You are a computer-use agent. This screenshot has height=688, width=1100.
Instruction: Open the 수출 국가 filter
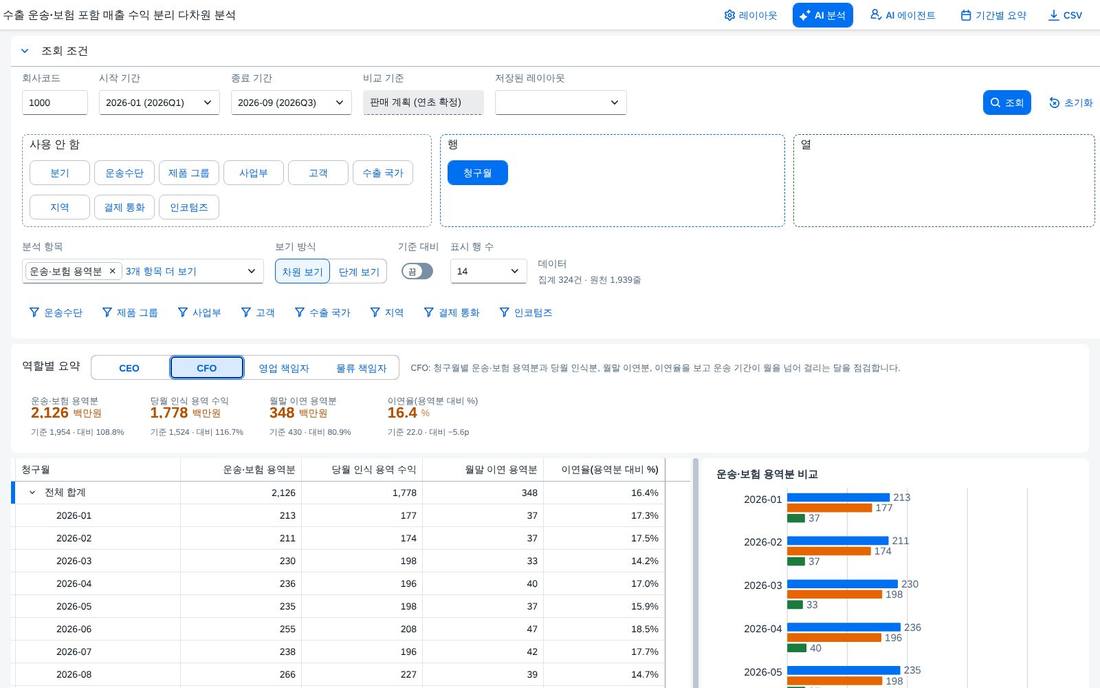point(322,312)
